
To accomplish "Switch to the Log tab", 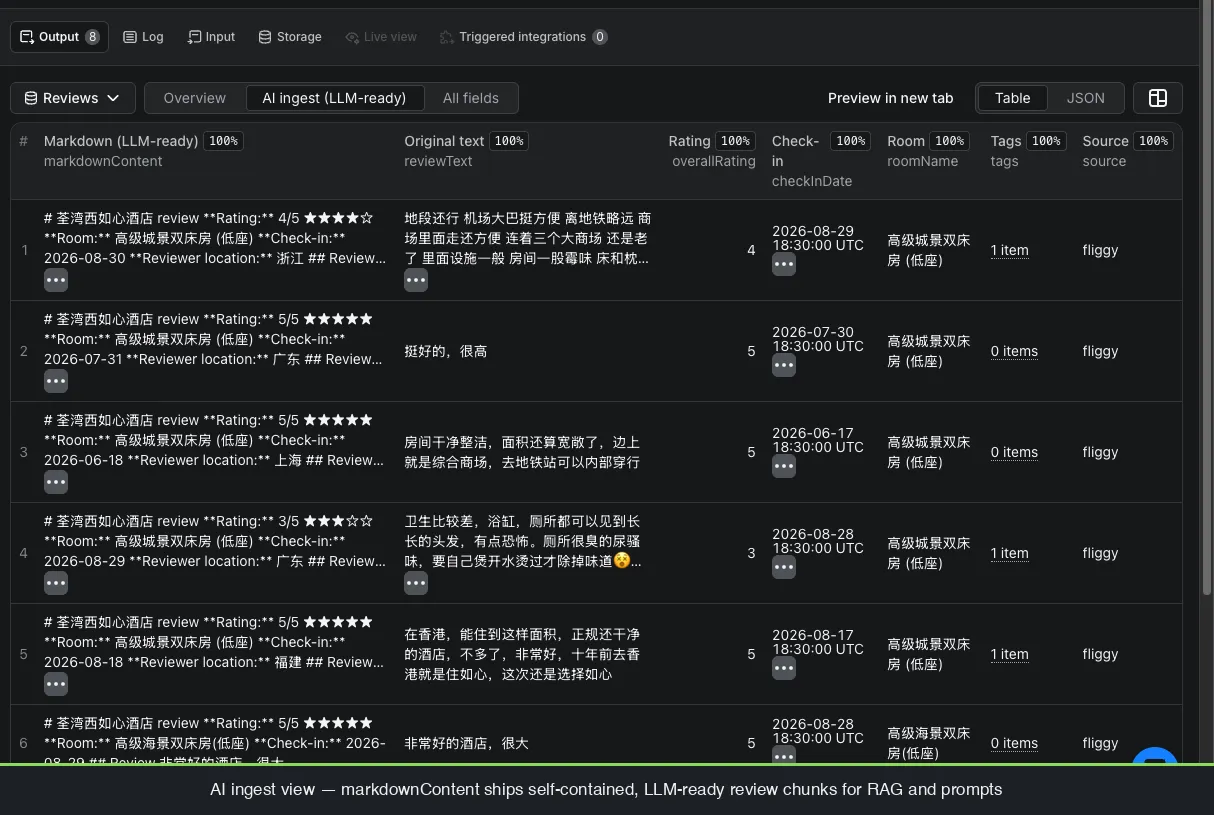I will tap(143, 37).
